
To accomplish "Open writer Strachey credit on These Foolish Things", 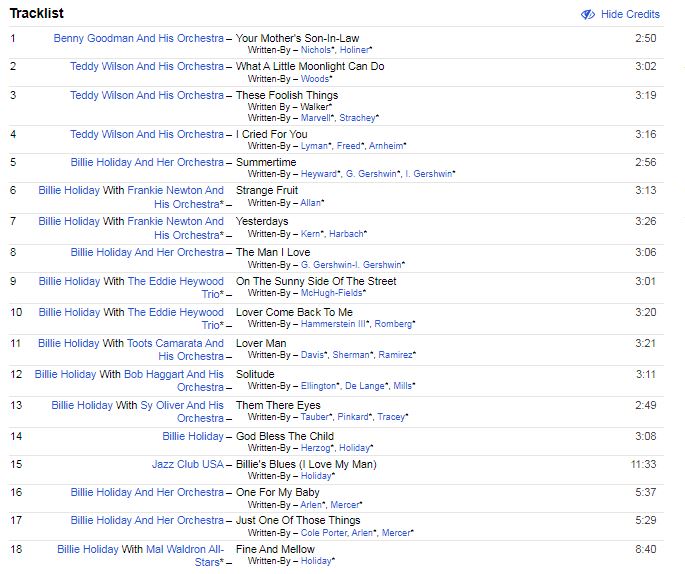I will [x=357, y=117].
